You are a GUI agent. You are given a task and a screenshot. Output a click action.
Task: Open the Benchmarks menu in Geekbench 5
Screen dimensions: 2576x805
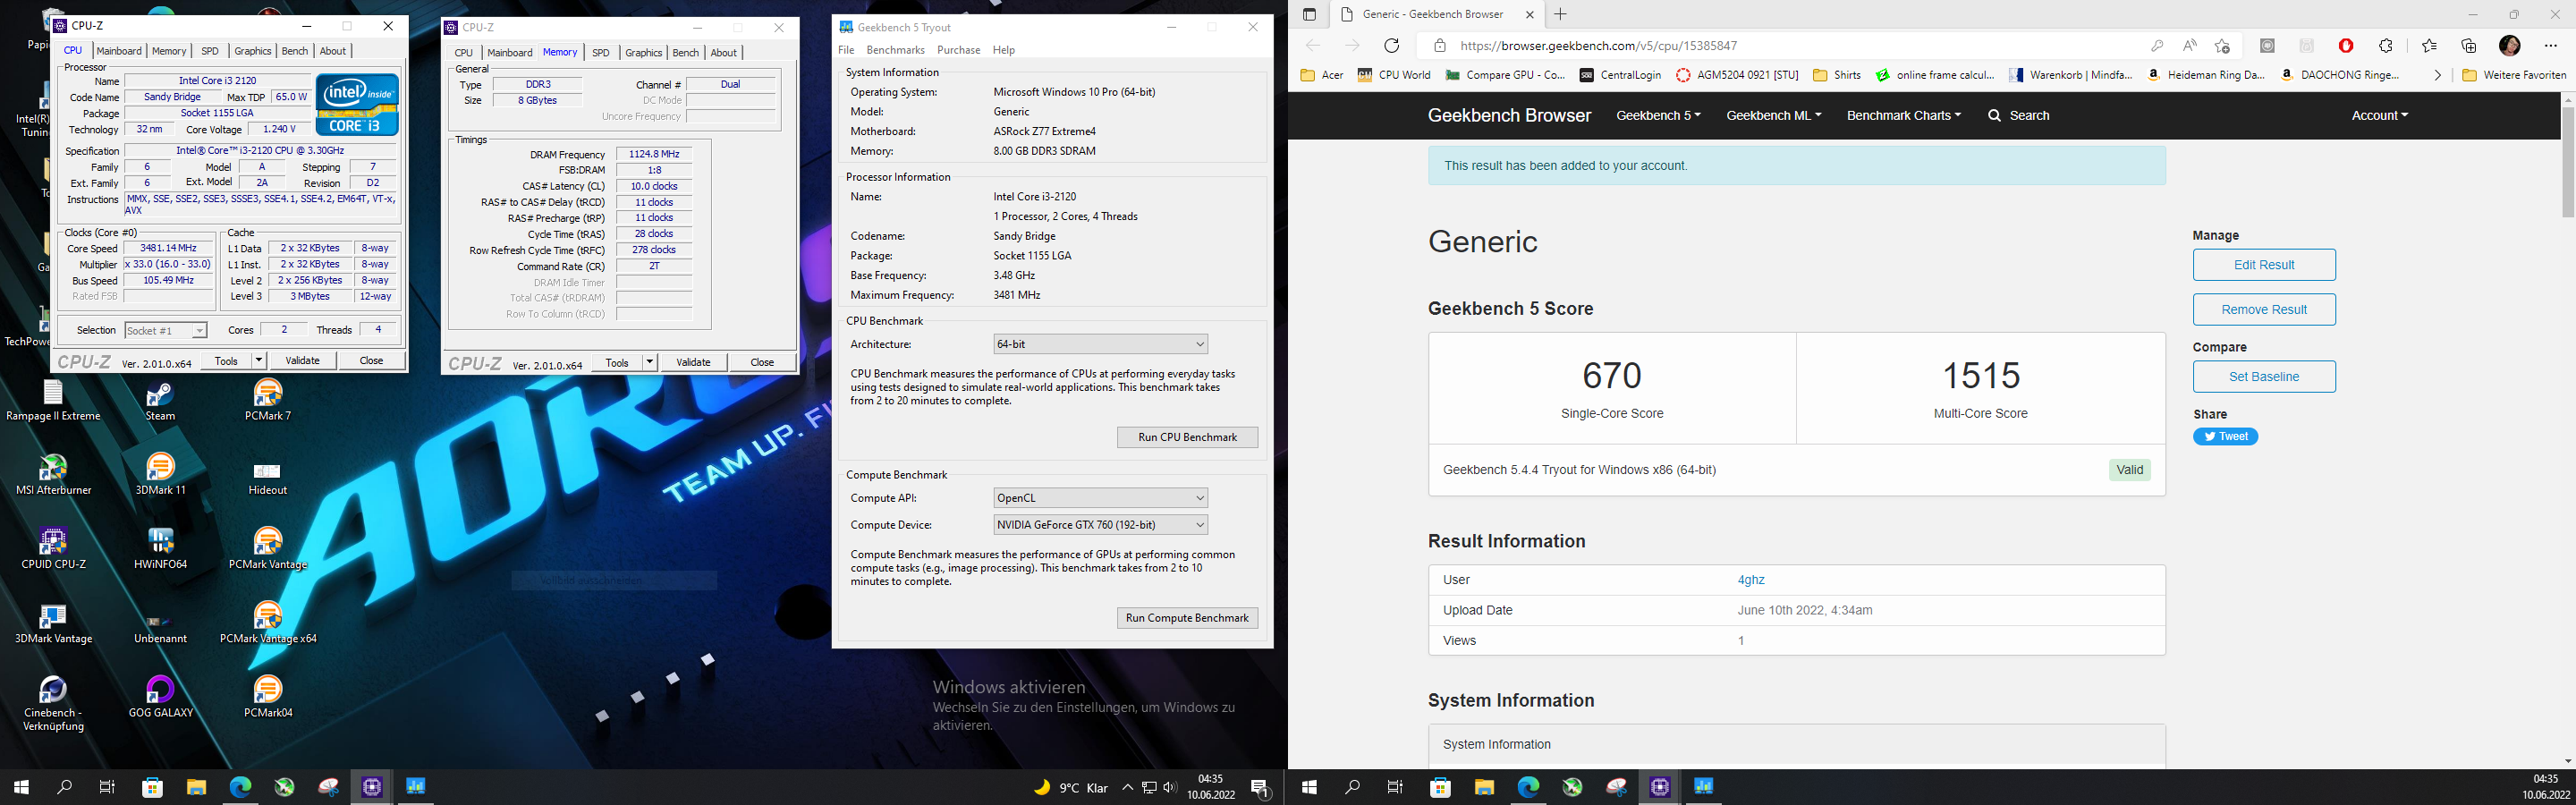[895, 50]
